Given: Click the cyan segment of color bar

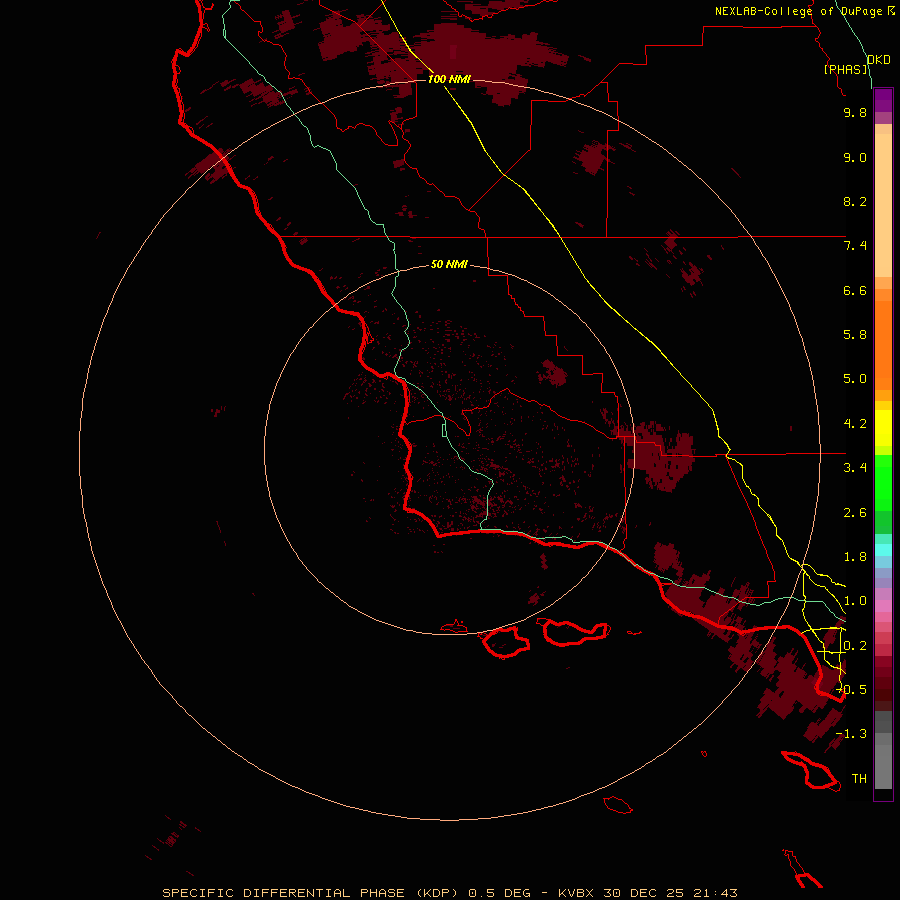Looking at the screenshot, I should tap(883, 550).
